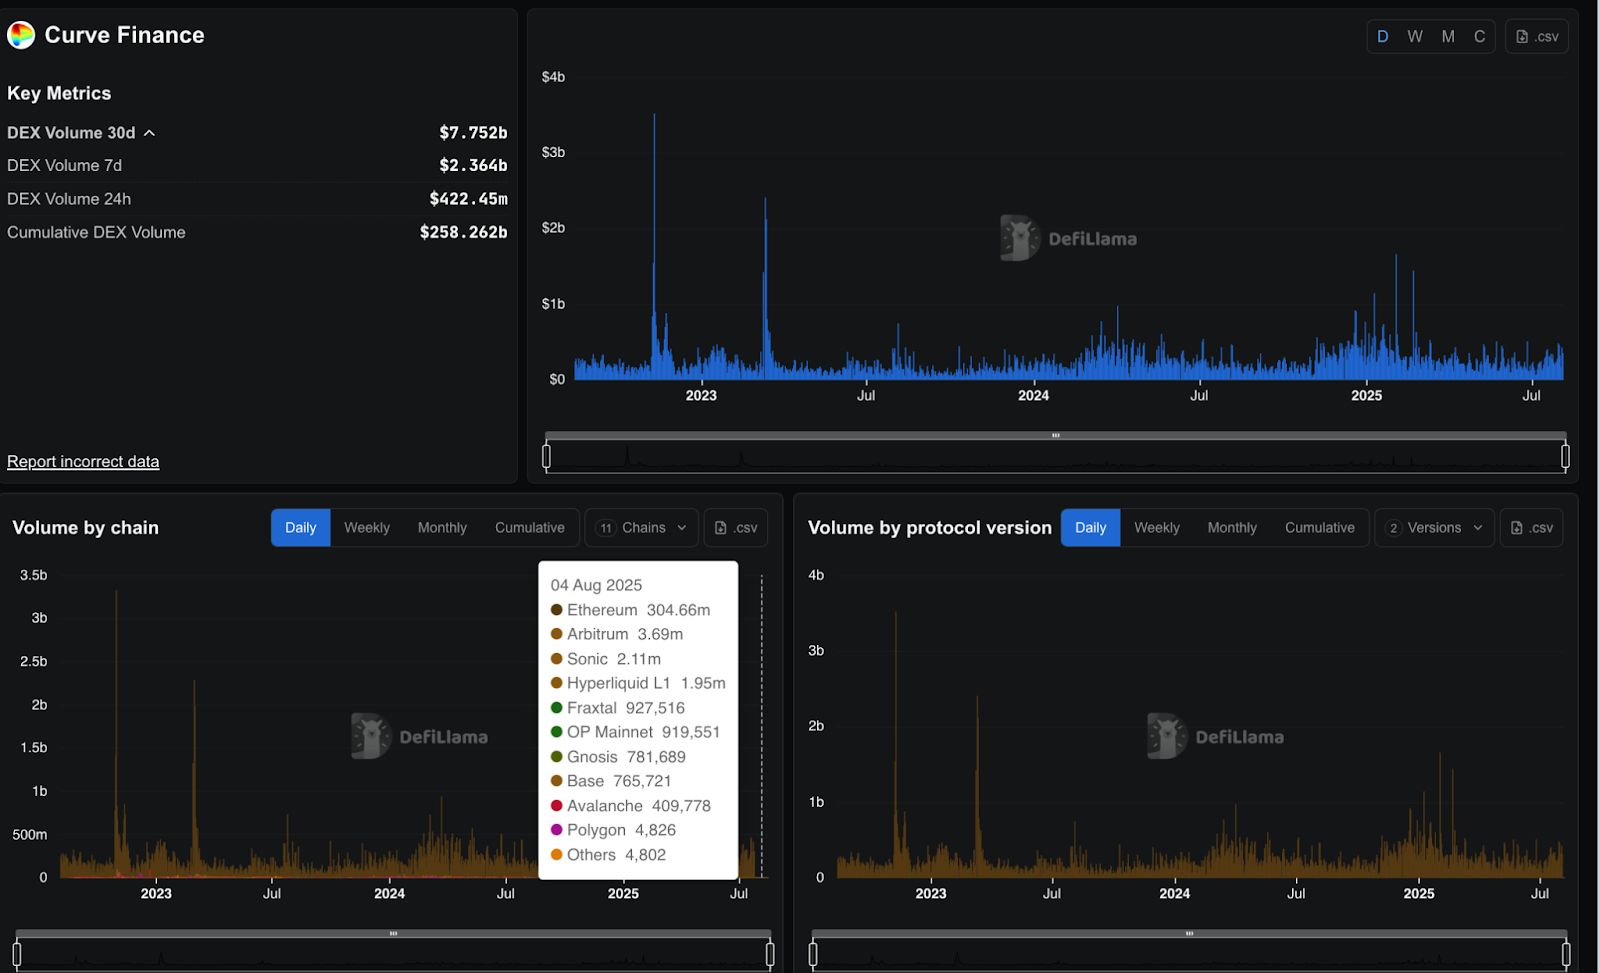Grab right range handle of main chart slider
Viewport: 1600px width, 973px height.
click(1565, 457)
